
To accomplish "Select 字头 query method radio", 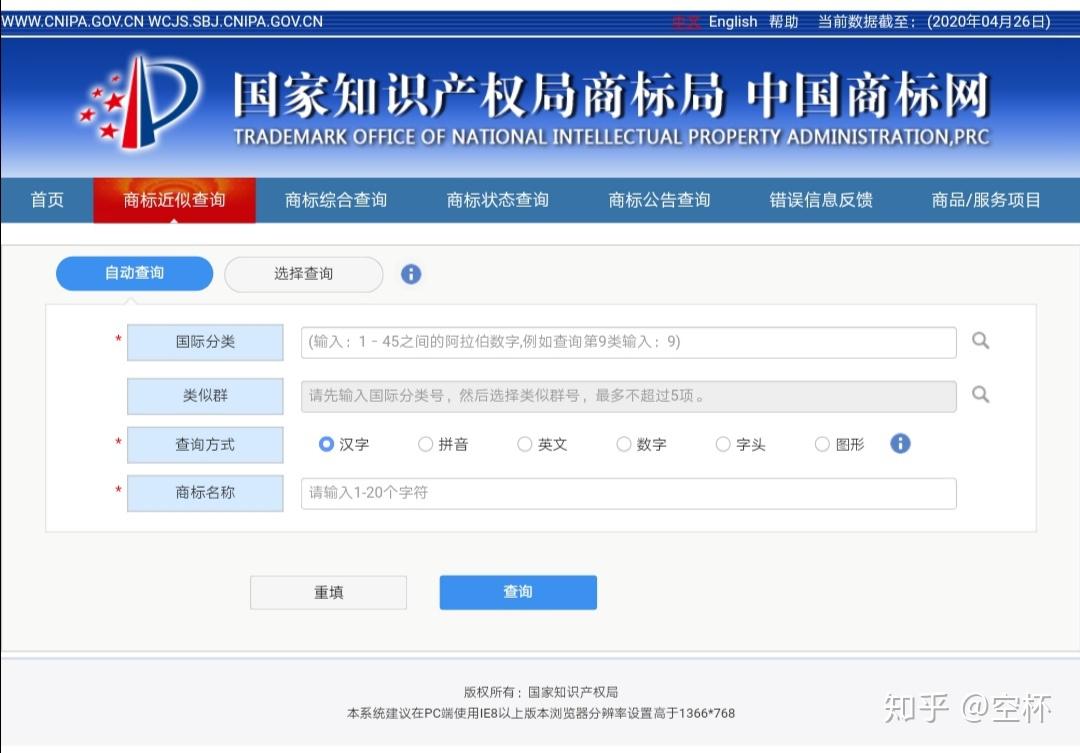I will [x=723, y=444].
